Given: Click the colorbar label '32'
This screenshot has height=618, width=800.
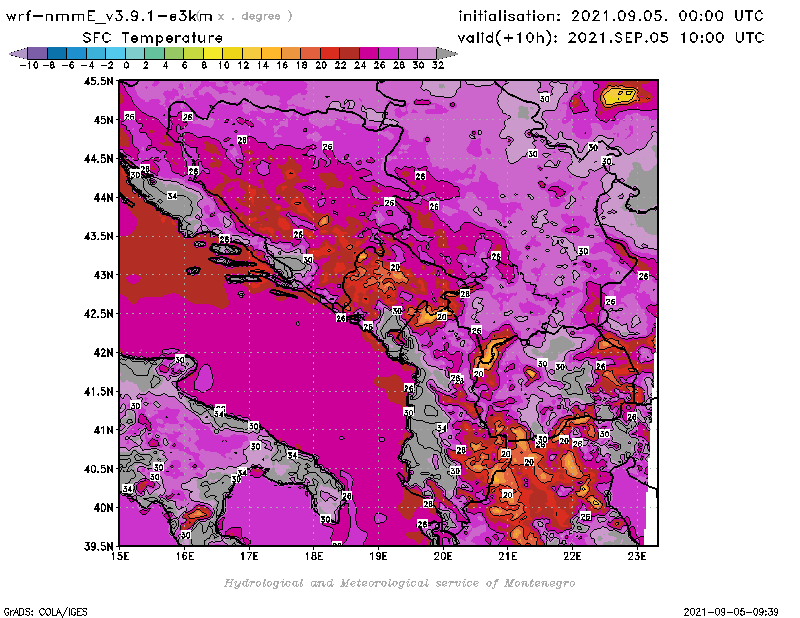Looking at the screenshot, I should 438,65.
